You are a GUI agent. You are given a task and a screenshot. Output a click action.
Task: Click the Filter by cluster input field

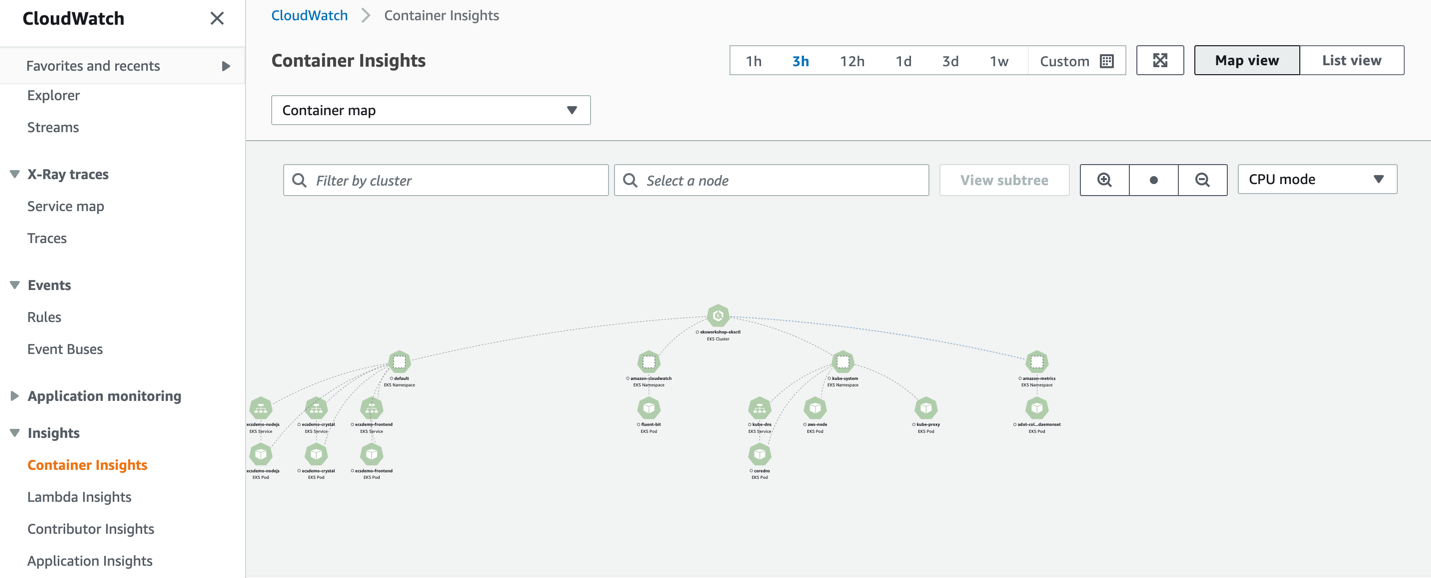445,180
